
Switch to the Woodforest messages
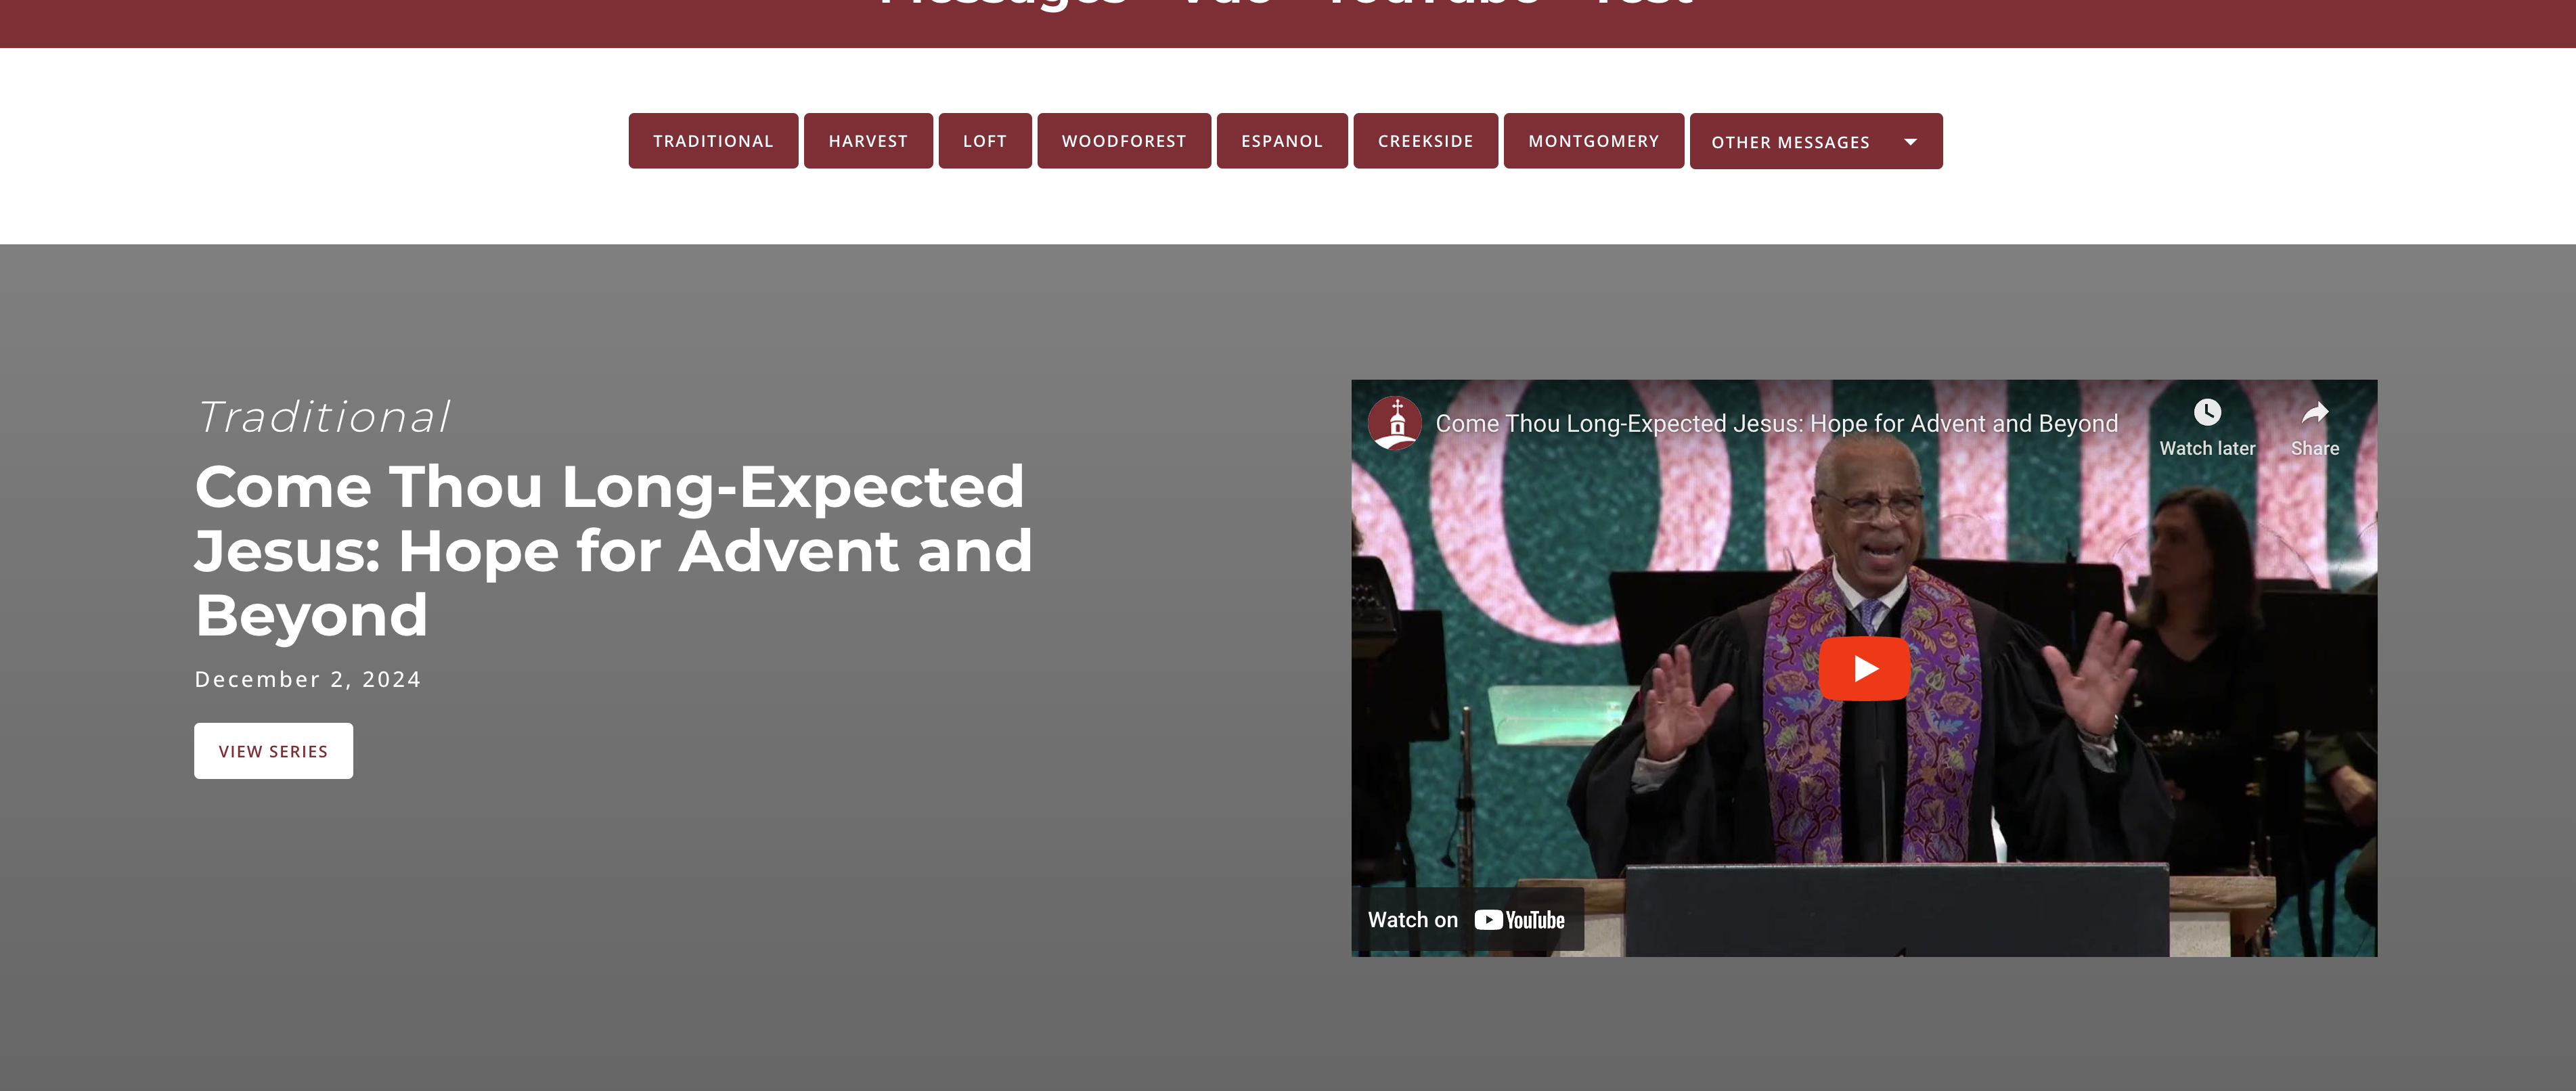pos(1124,141)
